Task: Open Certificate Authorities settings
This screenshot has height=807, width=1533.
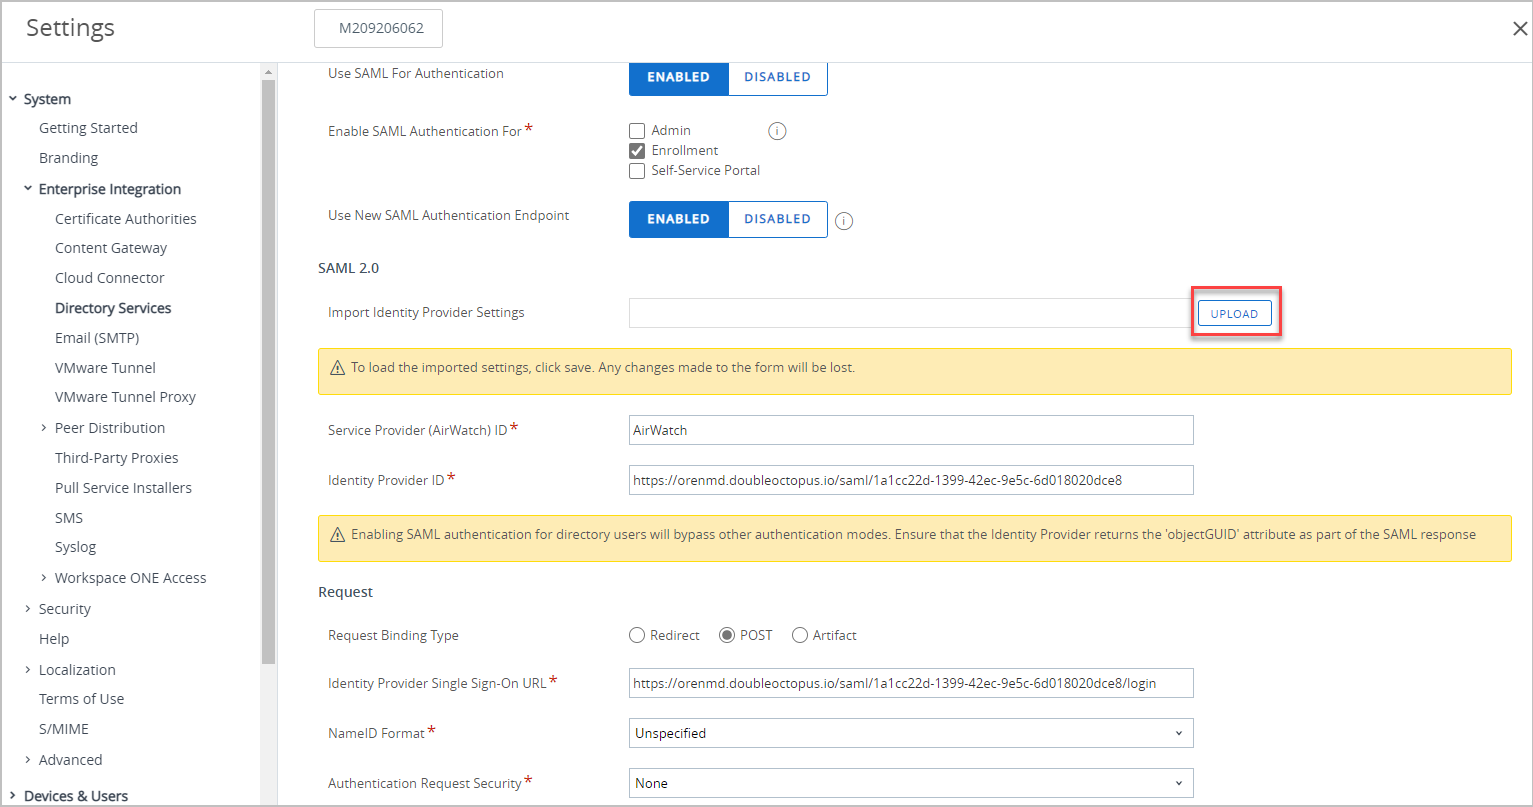Action: 126,219
